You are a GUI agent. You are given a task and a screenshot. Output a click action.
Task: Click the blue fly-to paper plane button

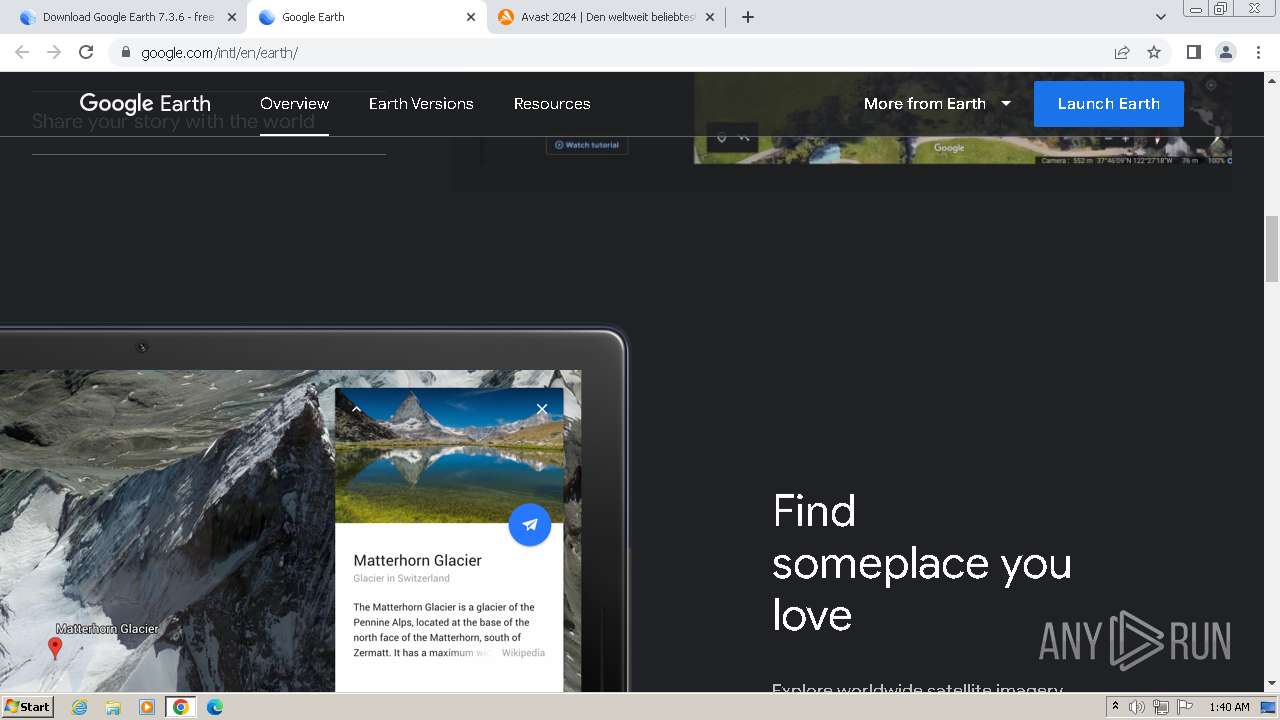530,524
